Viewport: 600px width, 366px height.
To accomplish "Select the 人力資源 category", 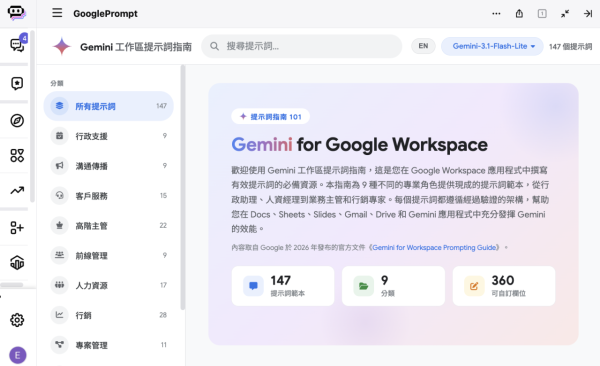I will [x=109, y=285].
